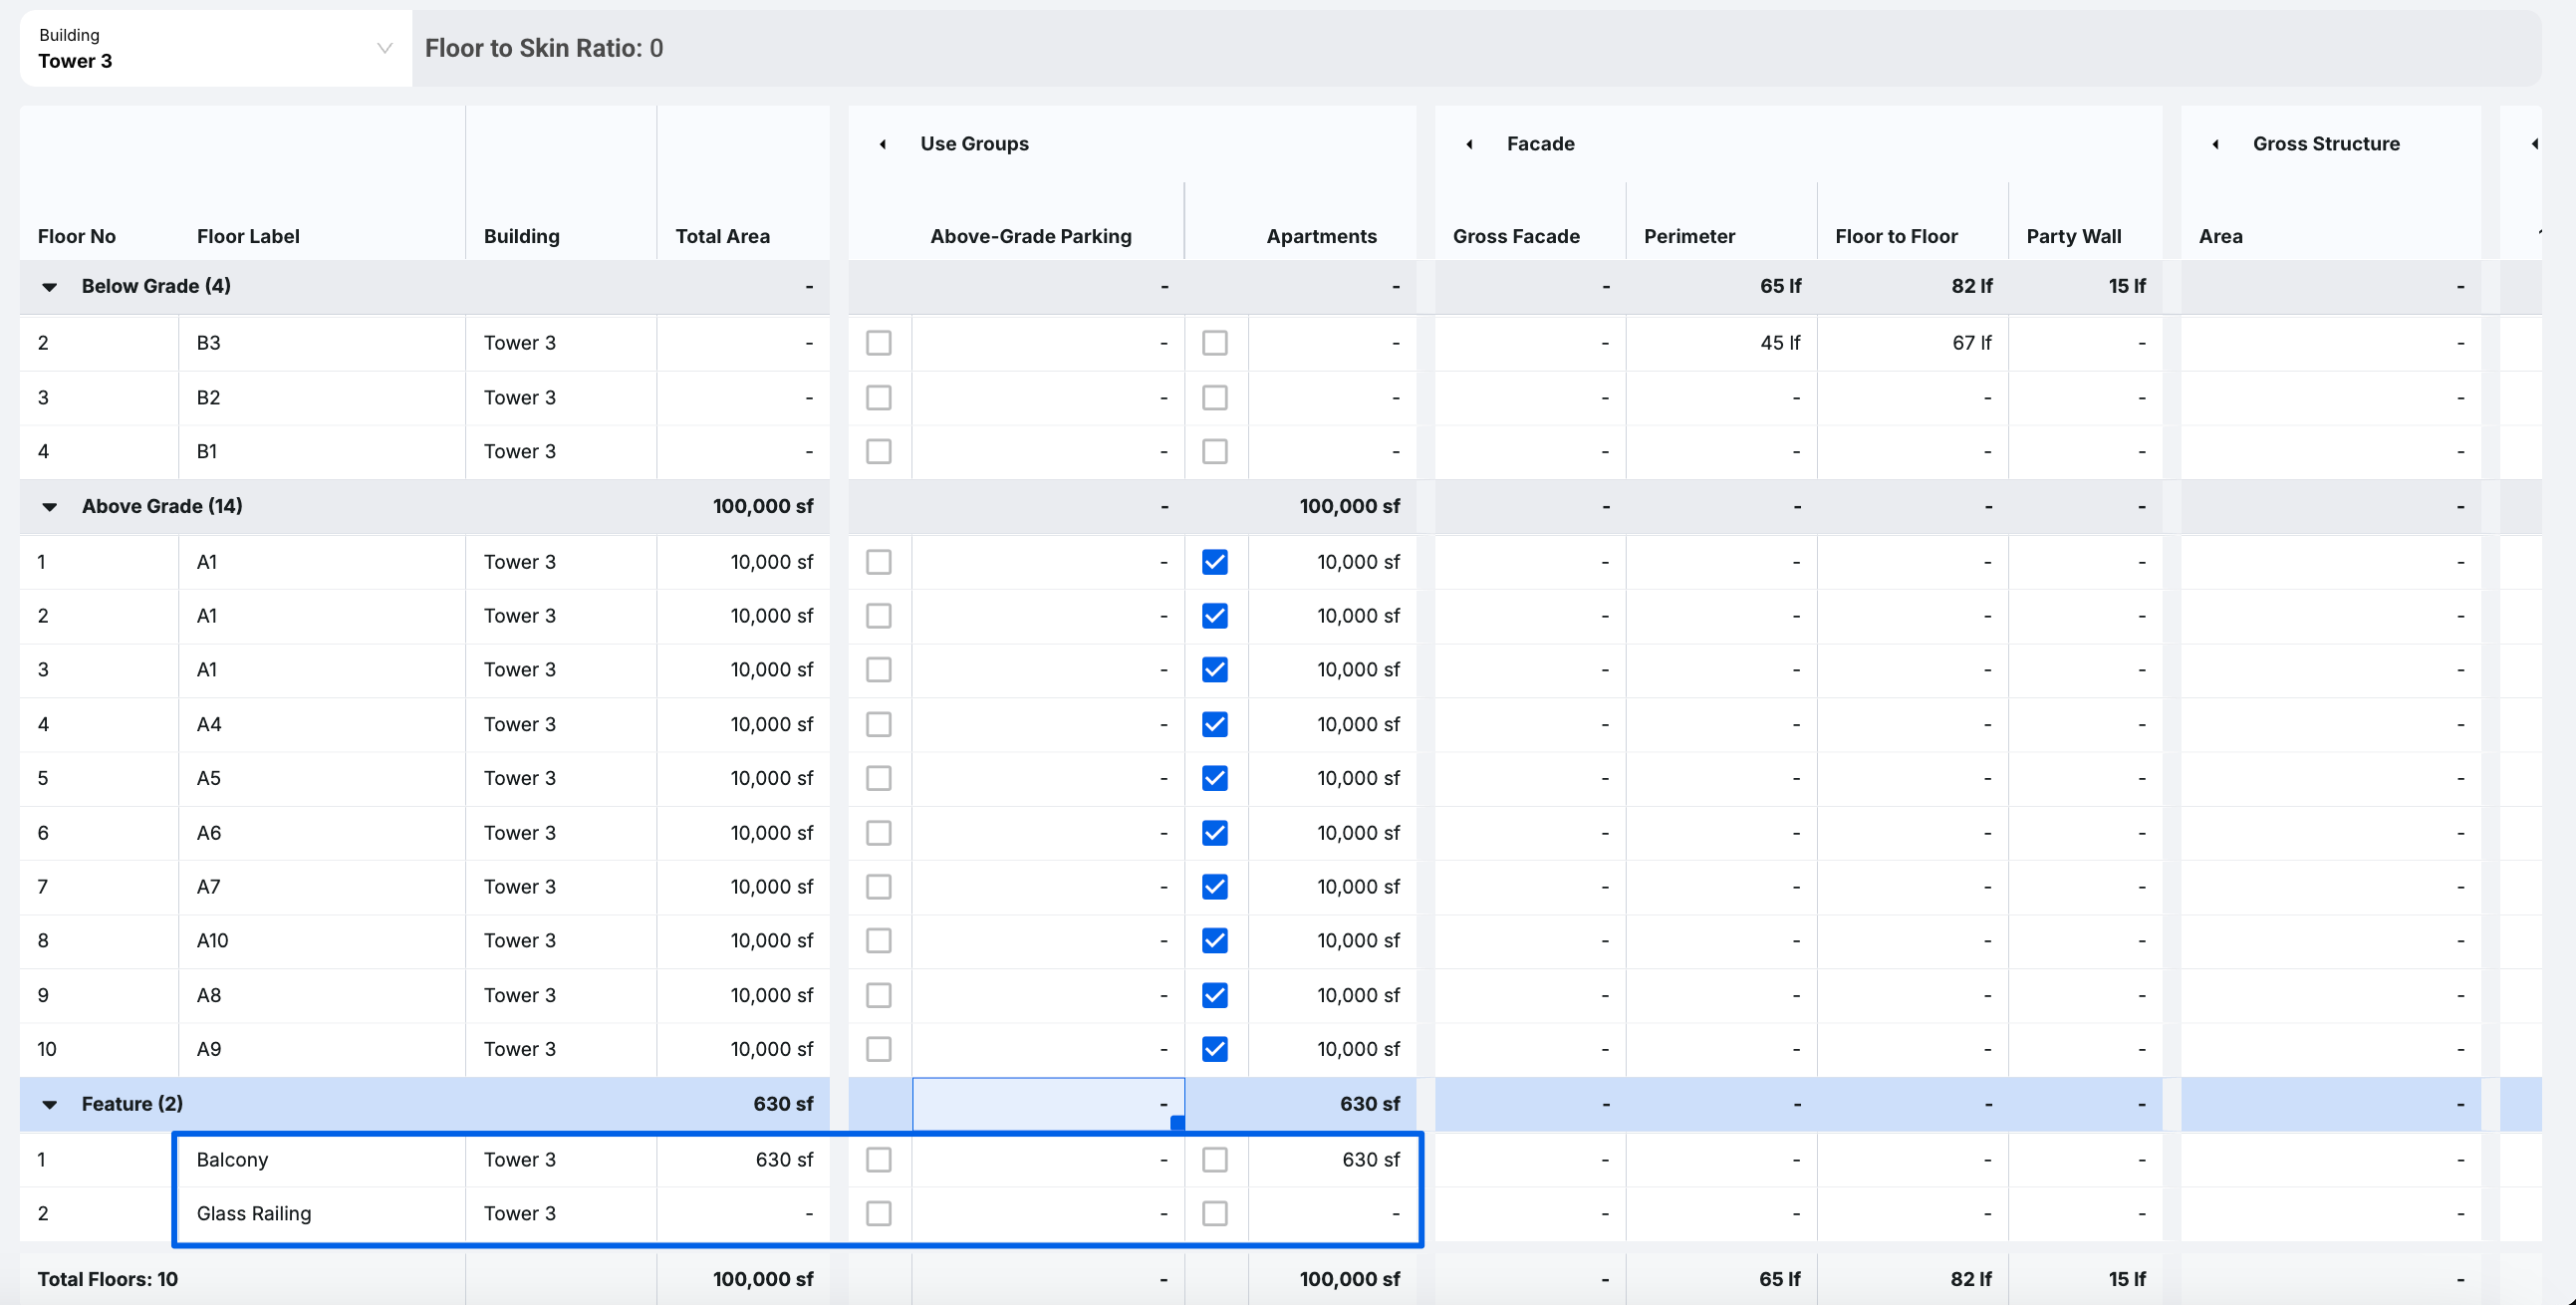Click the Perimeter column header
2576x1305 pixels.
[1689, 236]
